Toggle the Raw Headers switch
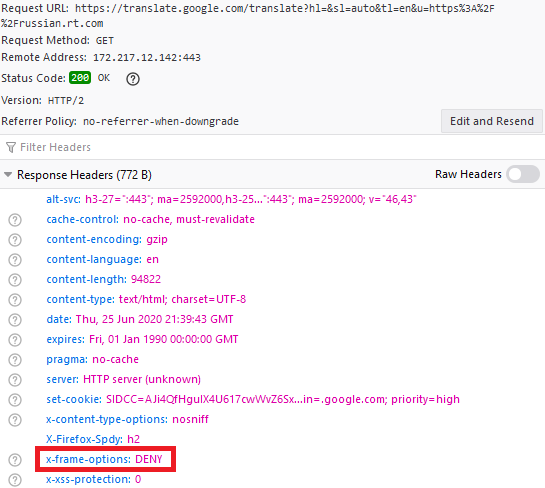This screenshot has width=545, height=488. pos(523,174)
